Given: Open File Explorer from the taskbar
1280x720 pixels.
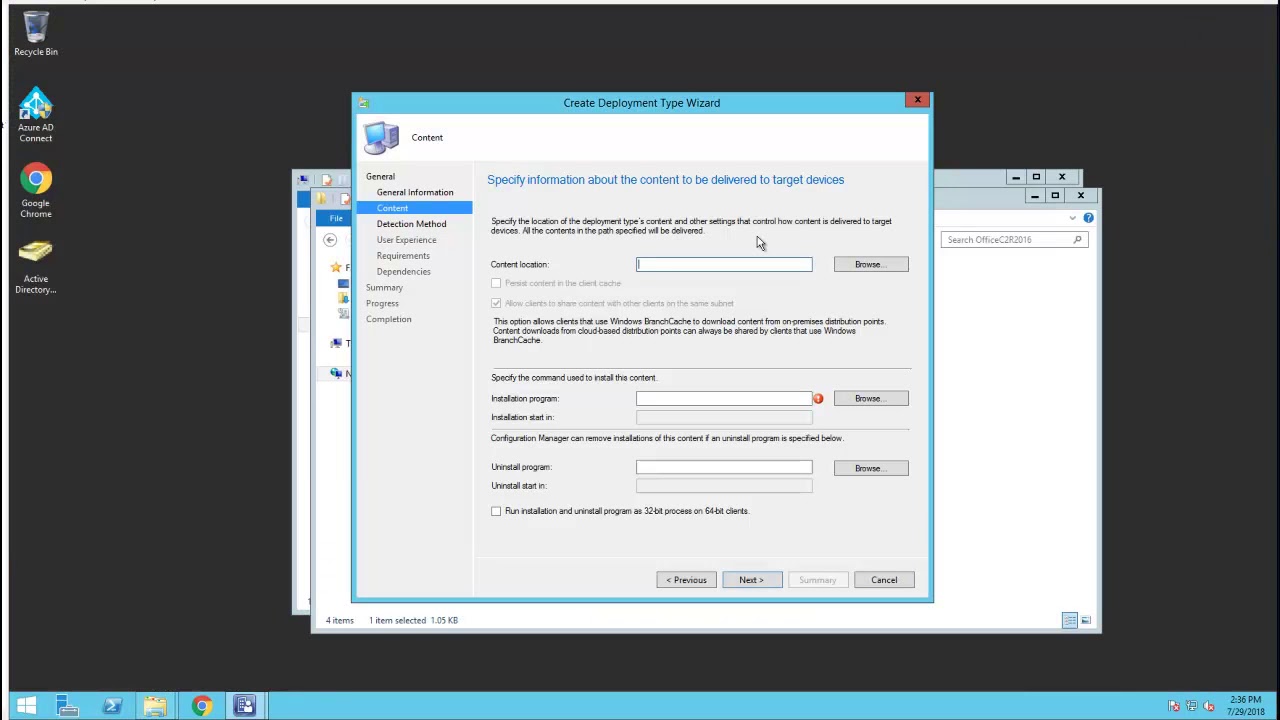Looking at the screenshot, I should 155,706.
